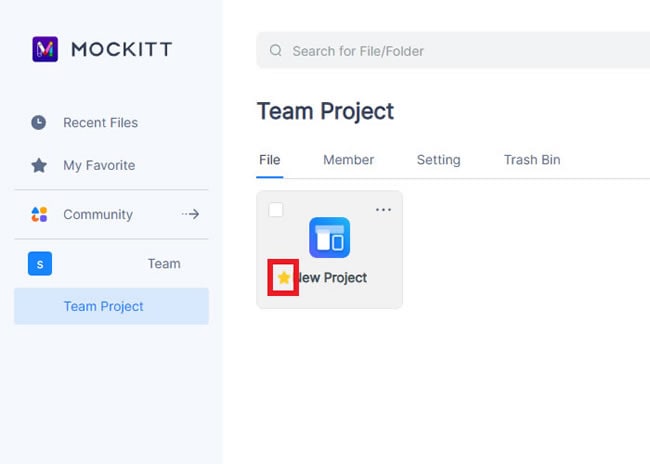Click the Mockitt logo icon
The height and width of the screenshot is (464, 650).
(x=45, y=49)
